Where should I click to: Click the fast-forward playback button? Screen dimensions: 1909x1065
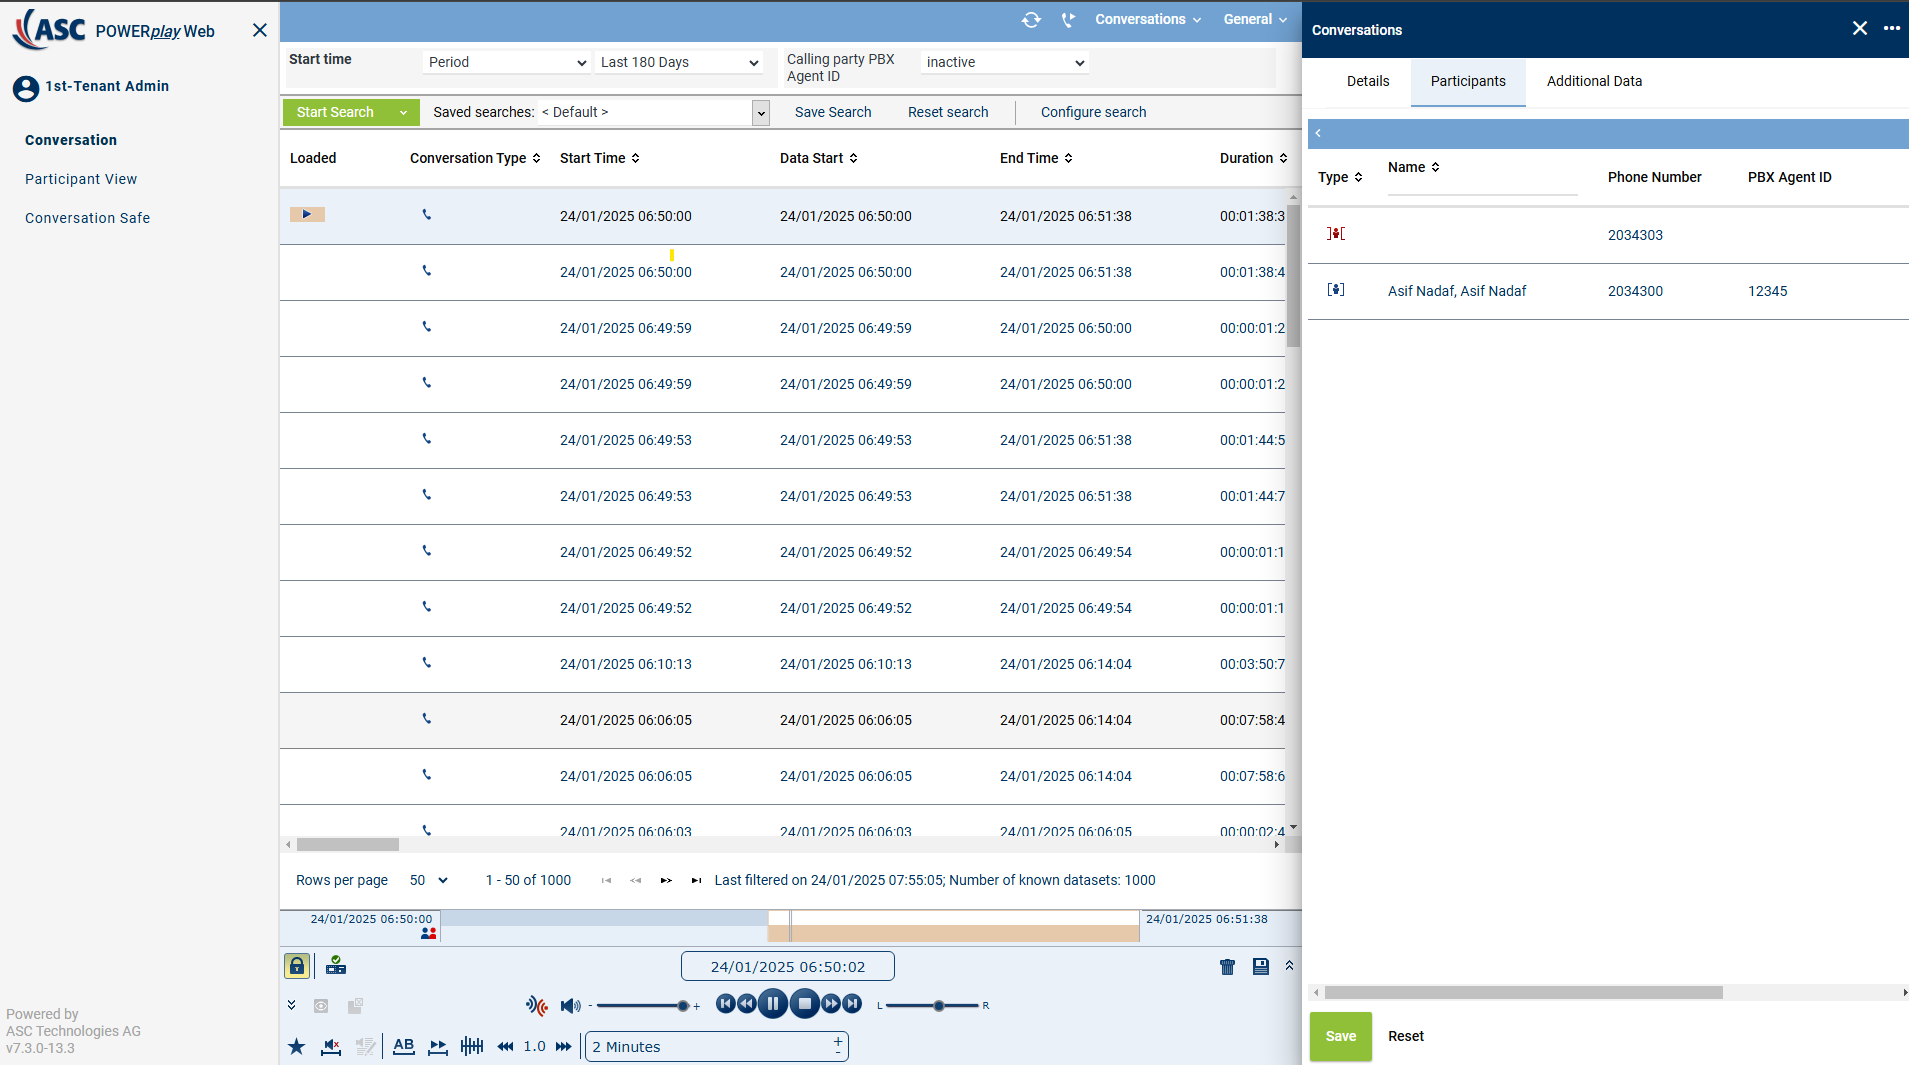(831, 1003)
